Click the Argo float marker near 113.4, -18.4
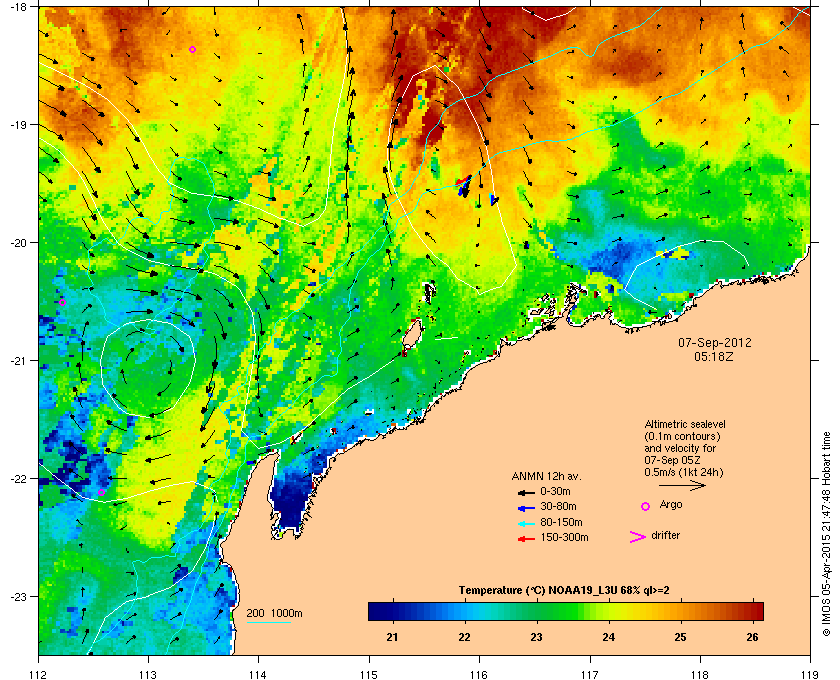The height and width of the screenshot is (680, 840). (192, 49)
